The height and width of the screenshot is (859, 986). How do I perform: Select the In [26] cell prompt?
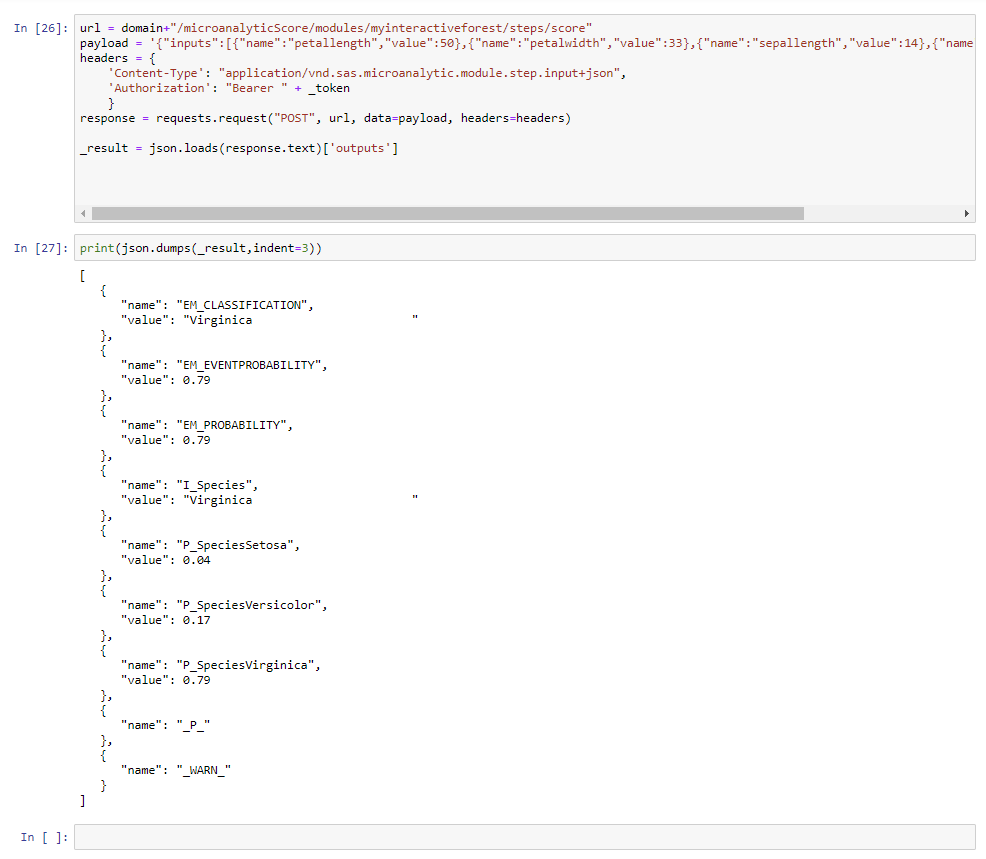[40, 28]
